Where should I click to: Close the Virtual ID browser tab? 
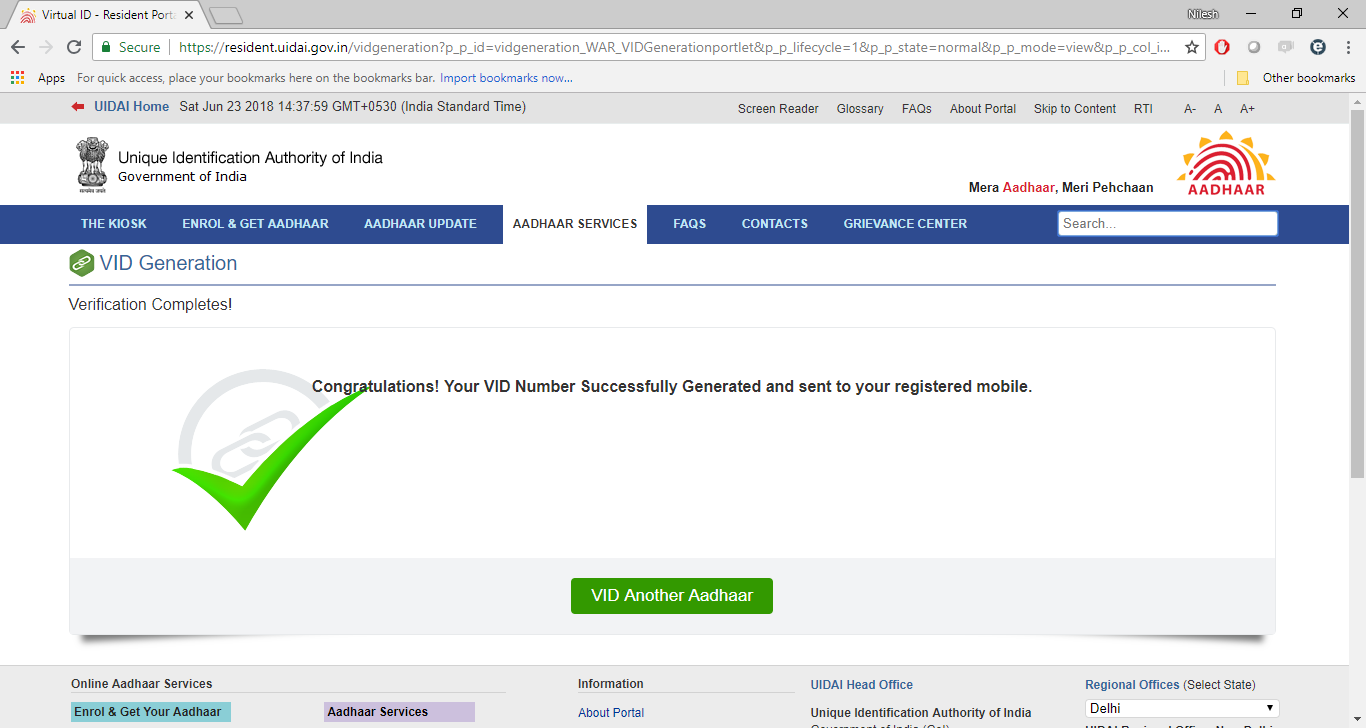tap(189, 15)
